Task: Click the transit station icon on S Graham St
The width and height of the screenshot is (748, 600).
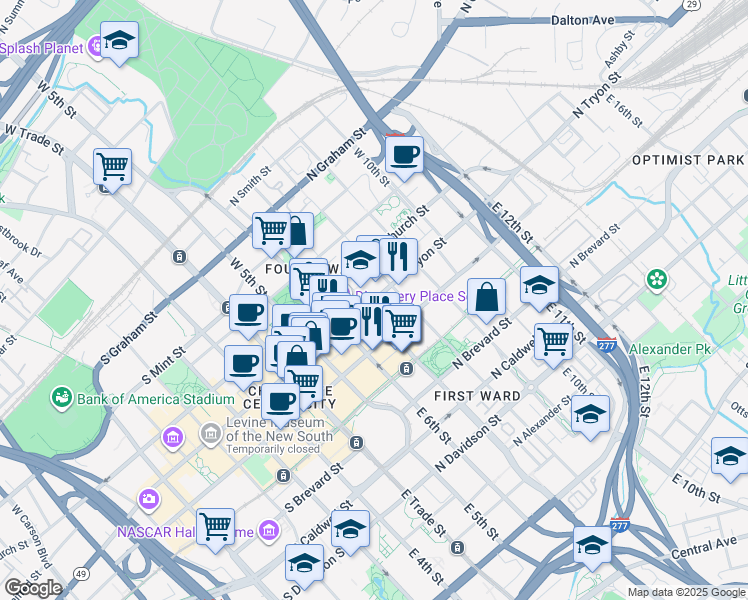Action: (180, 256)
